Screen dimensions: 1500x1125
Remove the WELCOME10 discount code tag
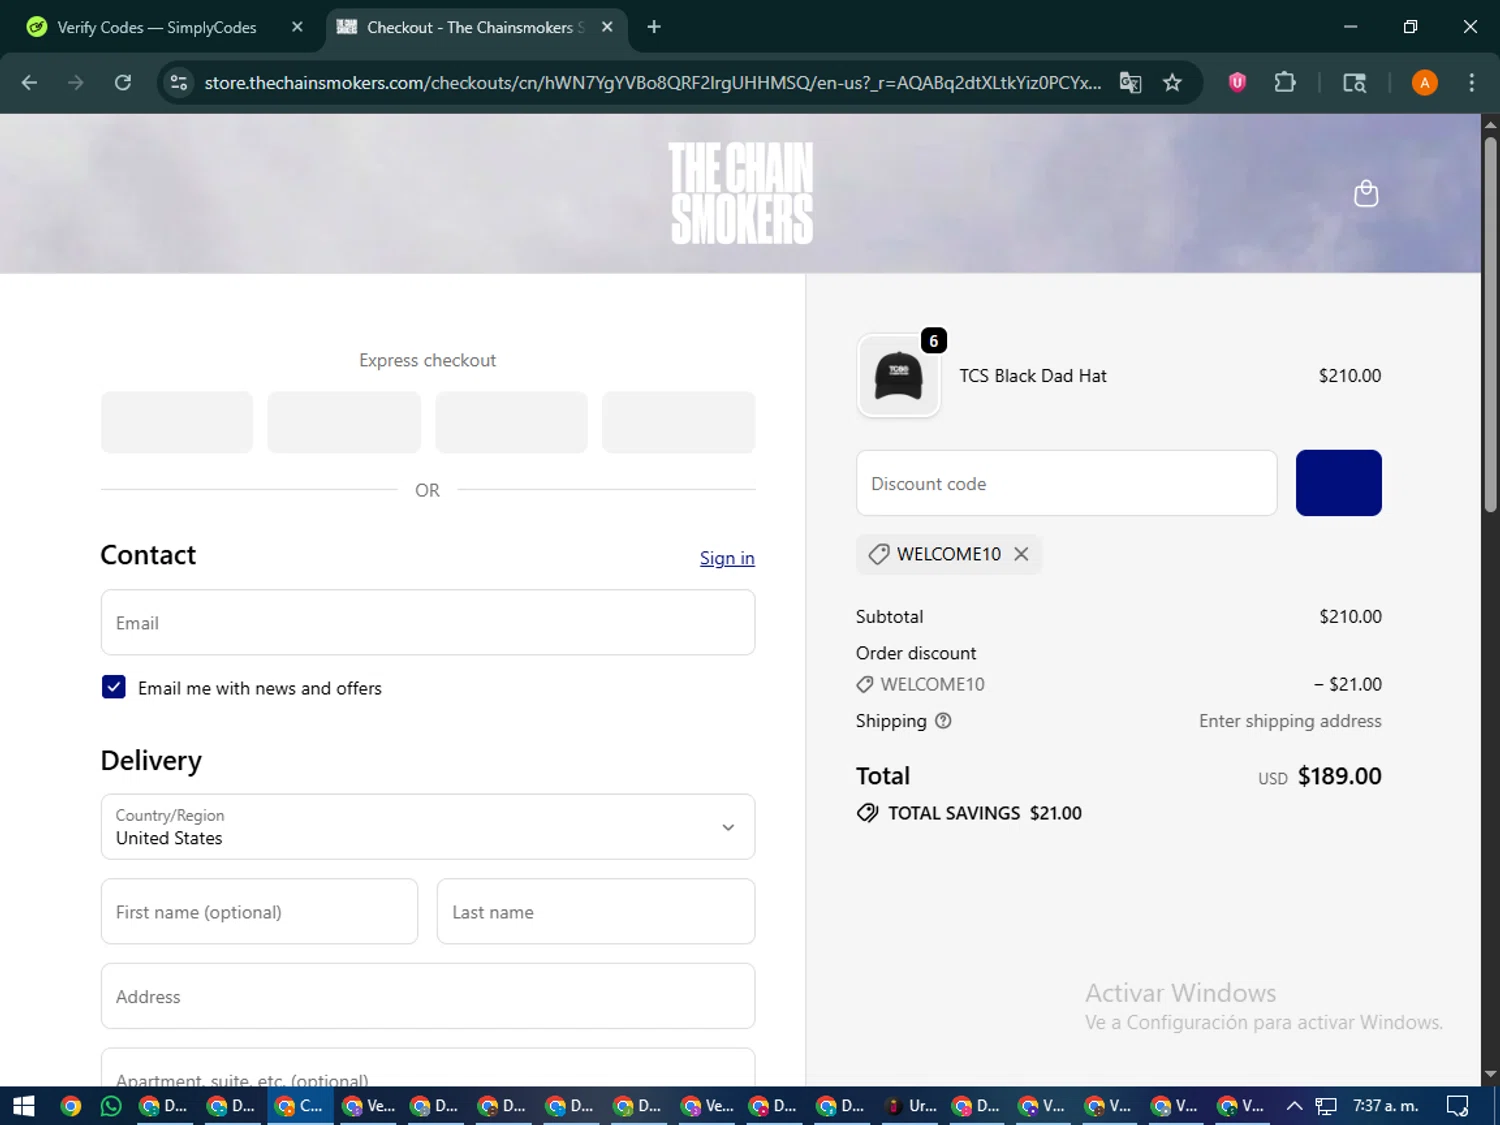(1021, 554)
